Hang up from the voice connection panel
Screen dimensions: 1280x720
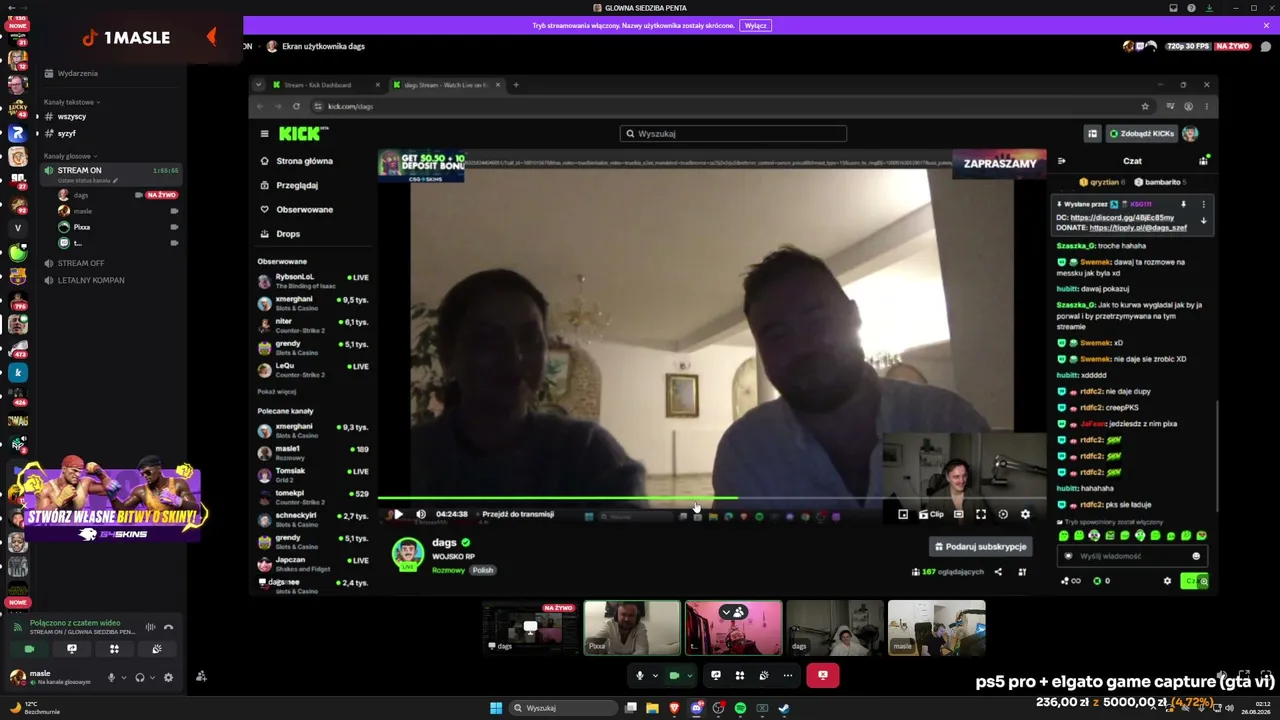168,627
